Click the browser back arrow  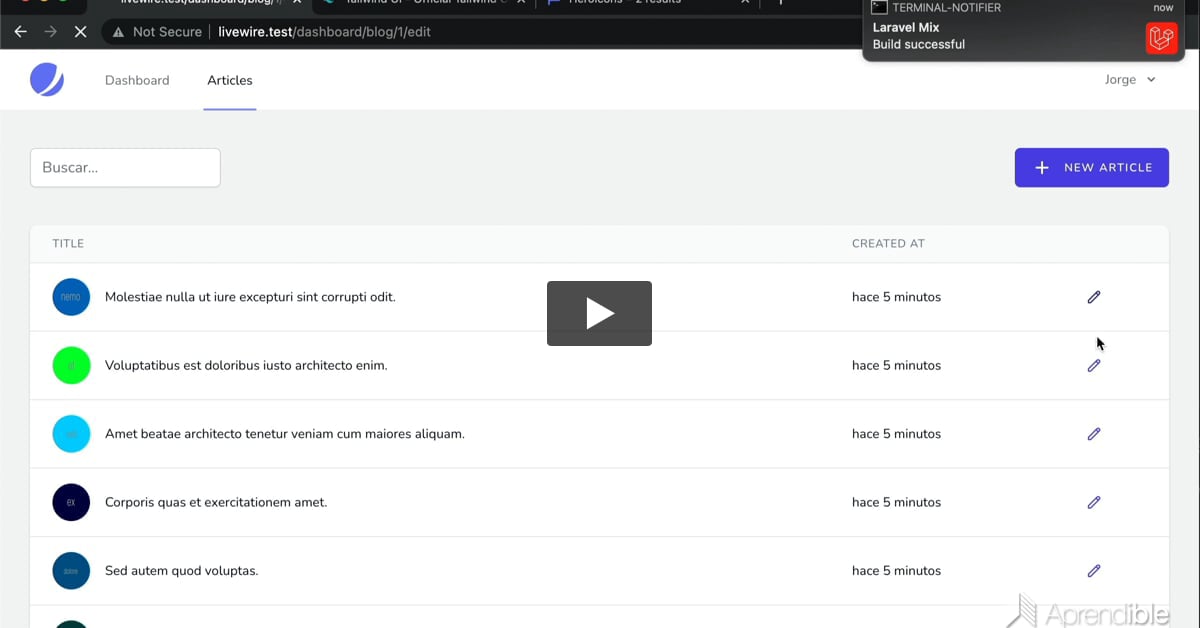tap(20, 32)
